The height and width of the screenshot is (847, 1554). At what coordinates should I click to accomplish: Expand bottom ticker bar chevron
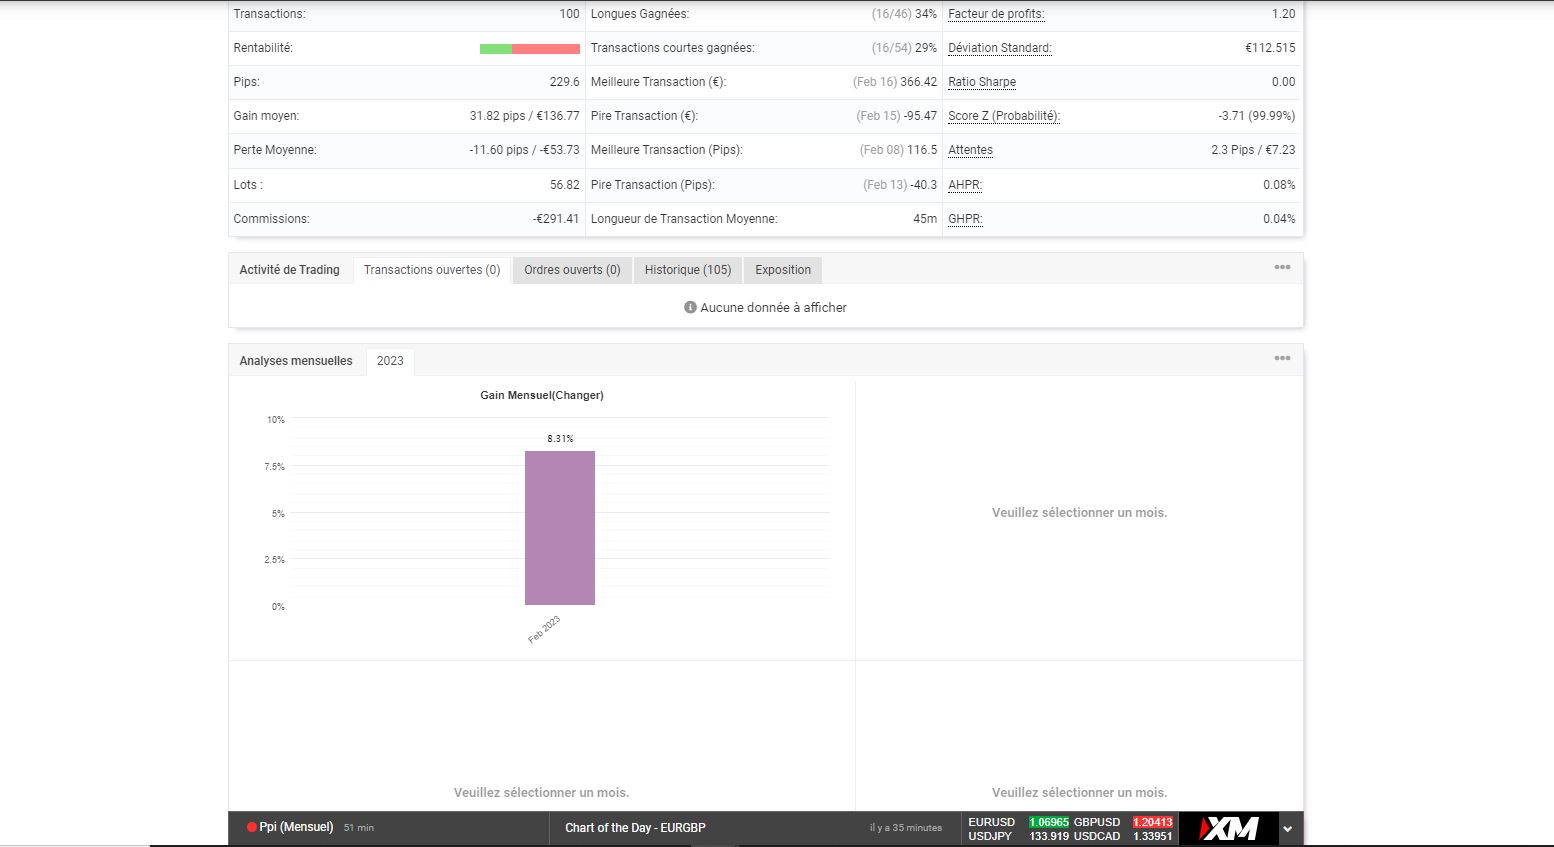tap(1288, 829)
